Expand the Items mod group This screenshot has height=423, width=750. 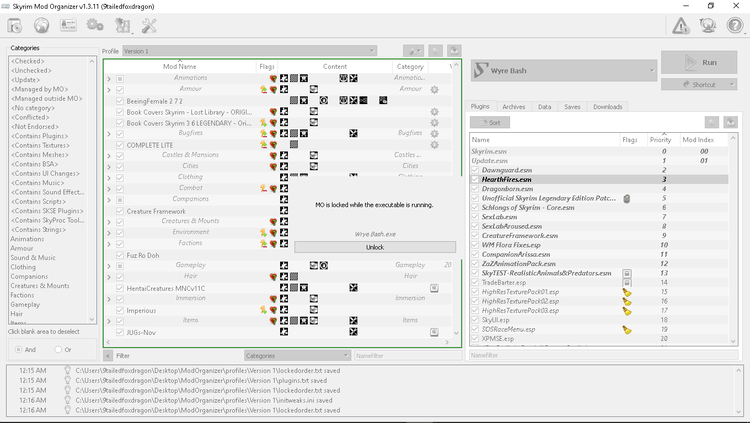coord(109,321)
